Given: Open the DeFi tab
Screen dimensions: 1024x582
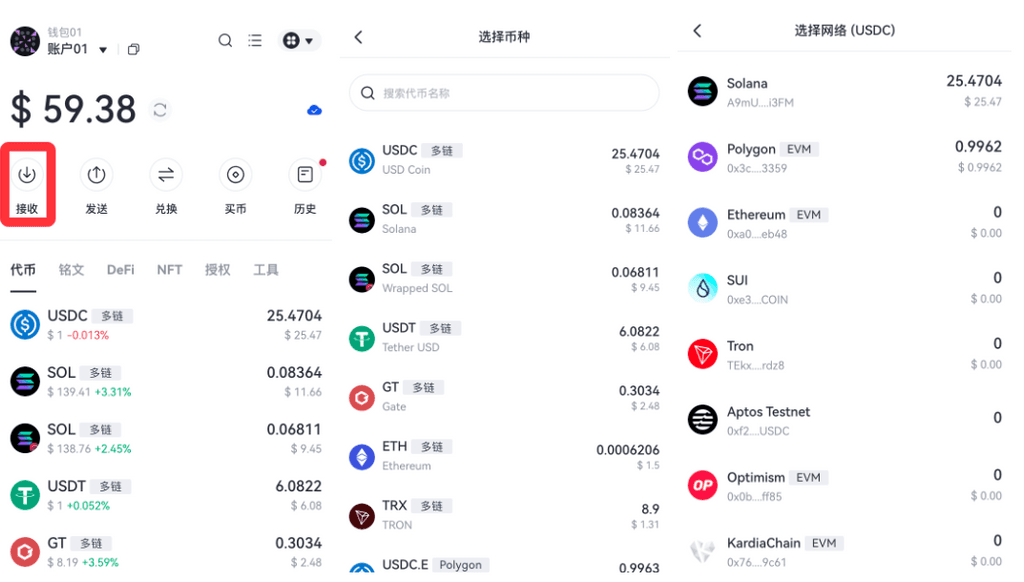Looking at the screenshot, I should pyautogui.click(x=121, y=270).
